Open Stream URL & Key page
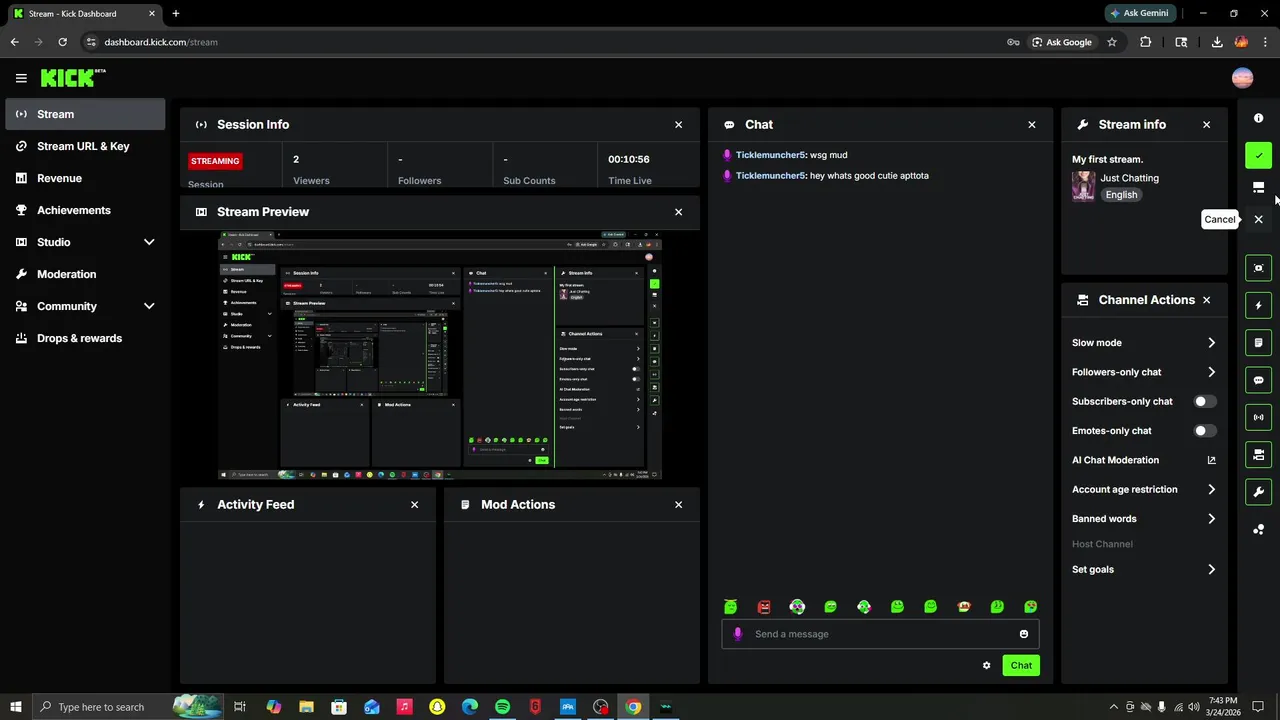This screenshot has height=720, width=1280. [85, 146]
